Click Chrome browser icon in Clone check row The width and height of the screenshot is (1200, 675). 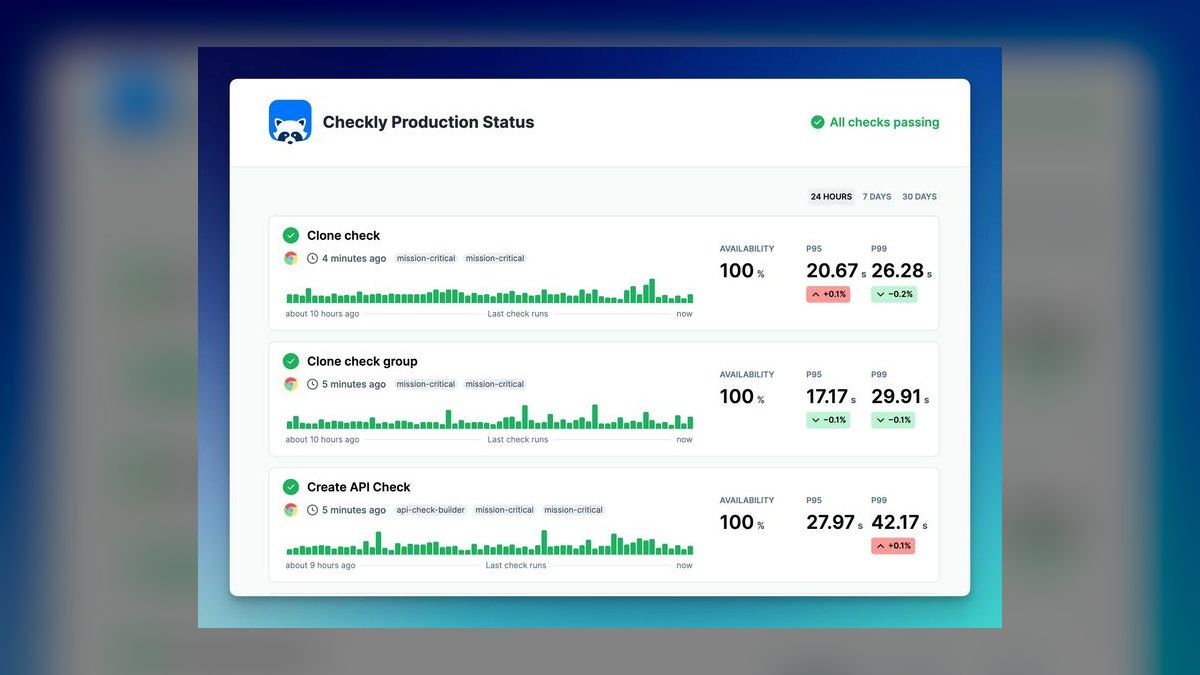tap(291, 258)
